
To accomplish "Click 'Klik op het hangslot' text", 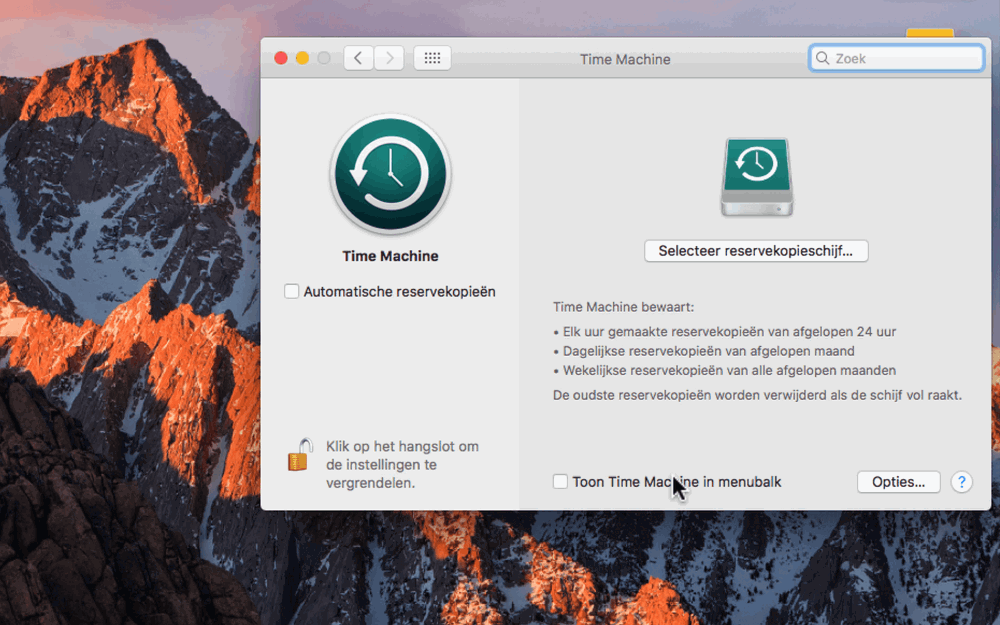I will tap(402, 464).
